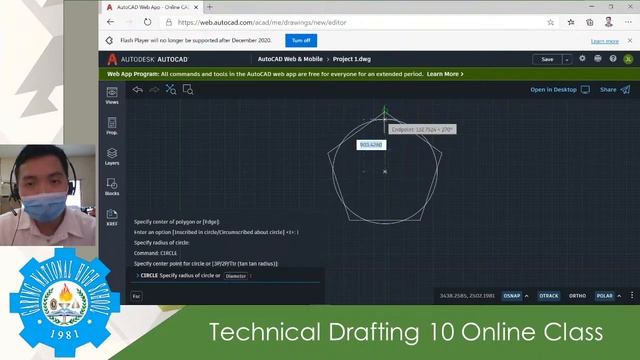Click the zoom window icon
The width and height of the screenshot is (640, 360).
point(188,89)
